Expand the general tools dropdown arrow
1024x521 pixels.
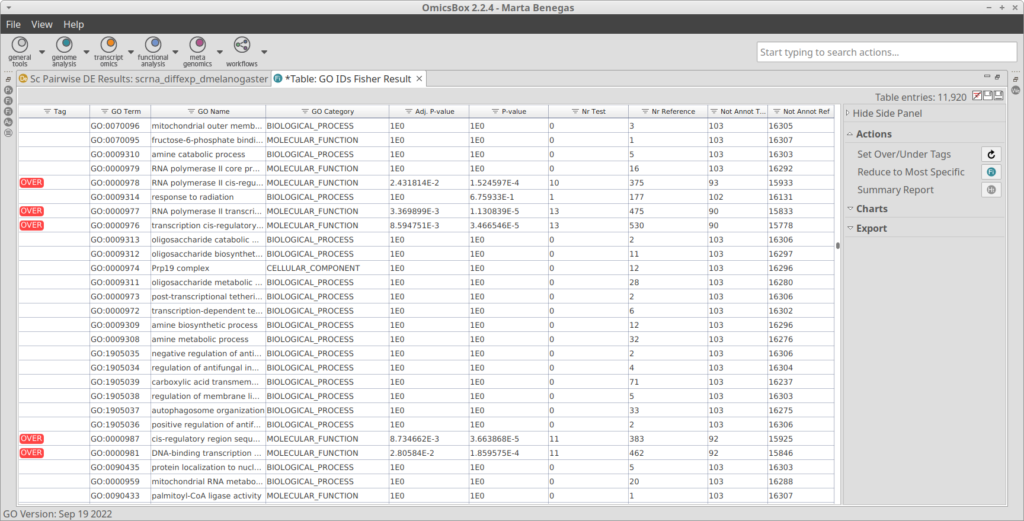coord(42,51)
